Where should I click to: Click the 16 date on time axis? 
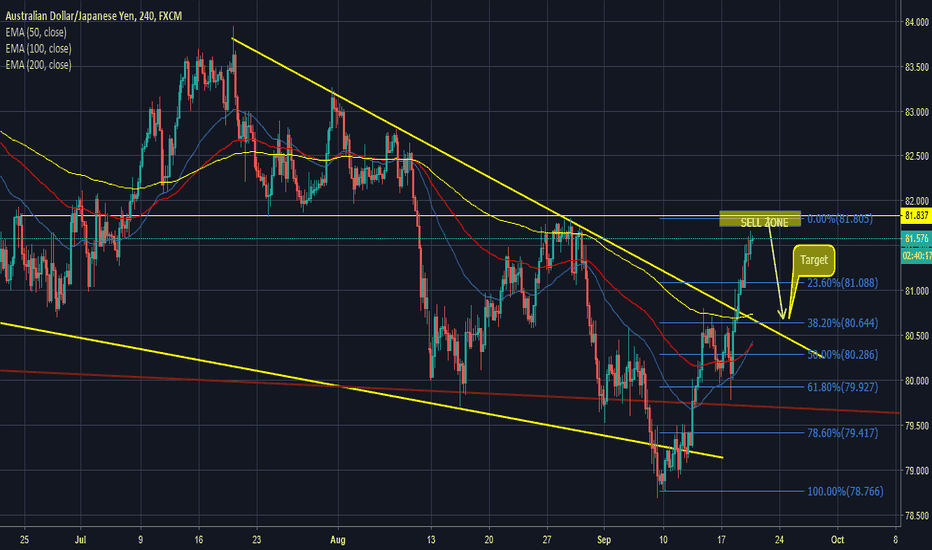click(x=199, y=540)
